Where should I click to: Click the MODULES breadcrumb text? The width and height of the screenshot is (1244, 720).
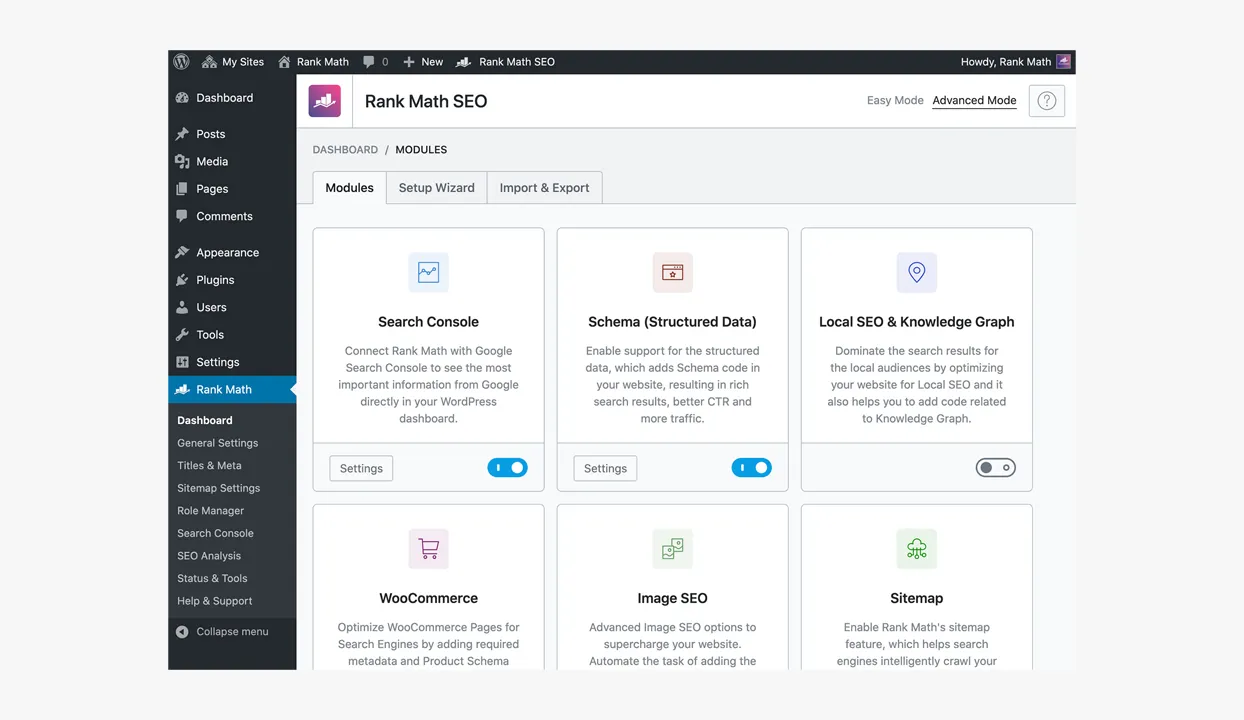pyautogui.click(x=421, y=150)
